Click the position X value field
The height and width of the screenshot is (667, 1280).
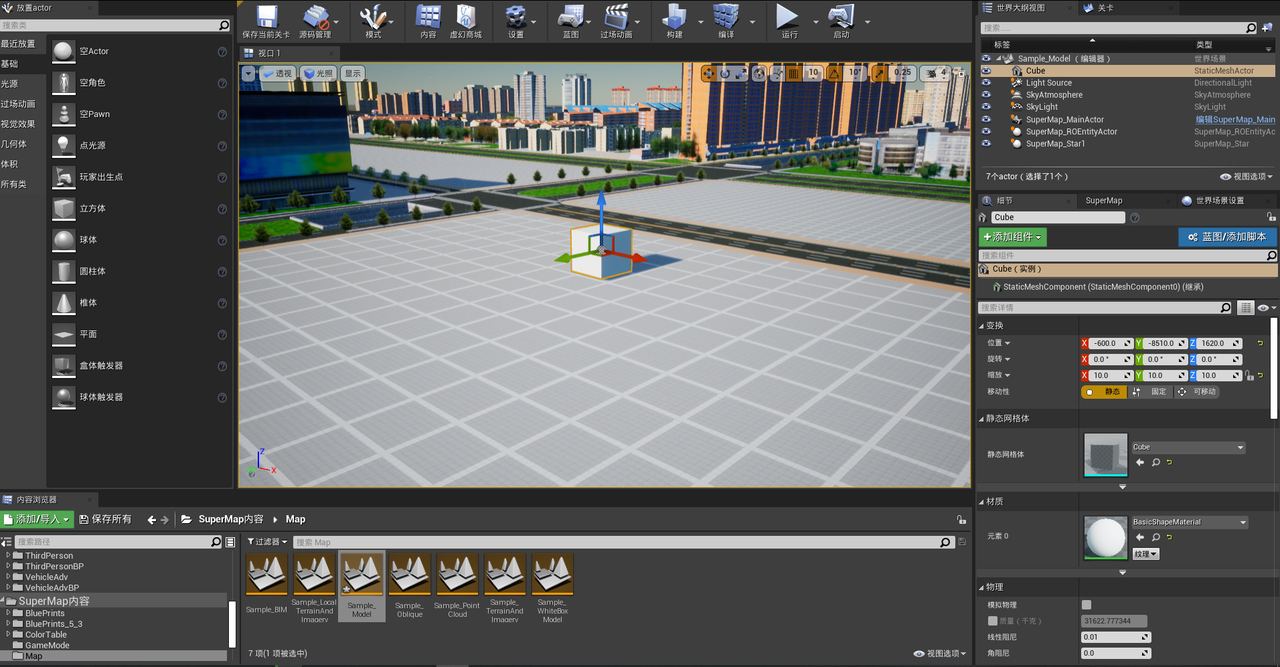click(1106, 344)
